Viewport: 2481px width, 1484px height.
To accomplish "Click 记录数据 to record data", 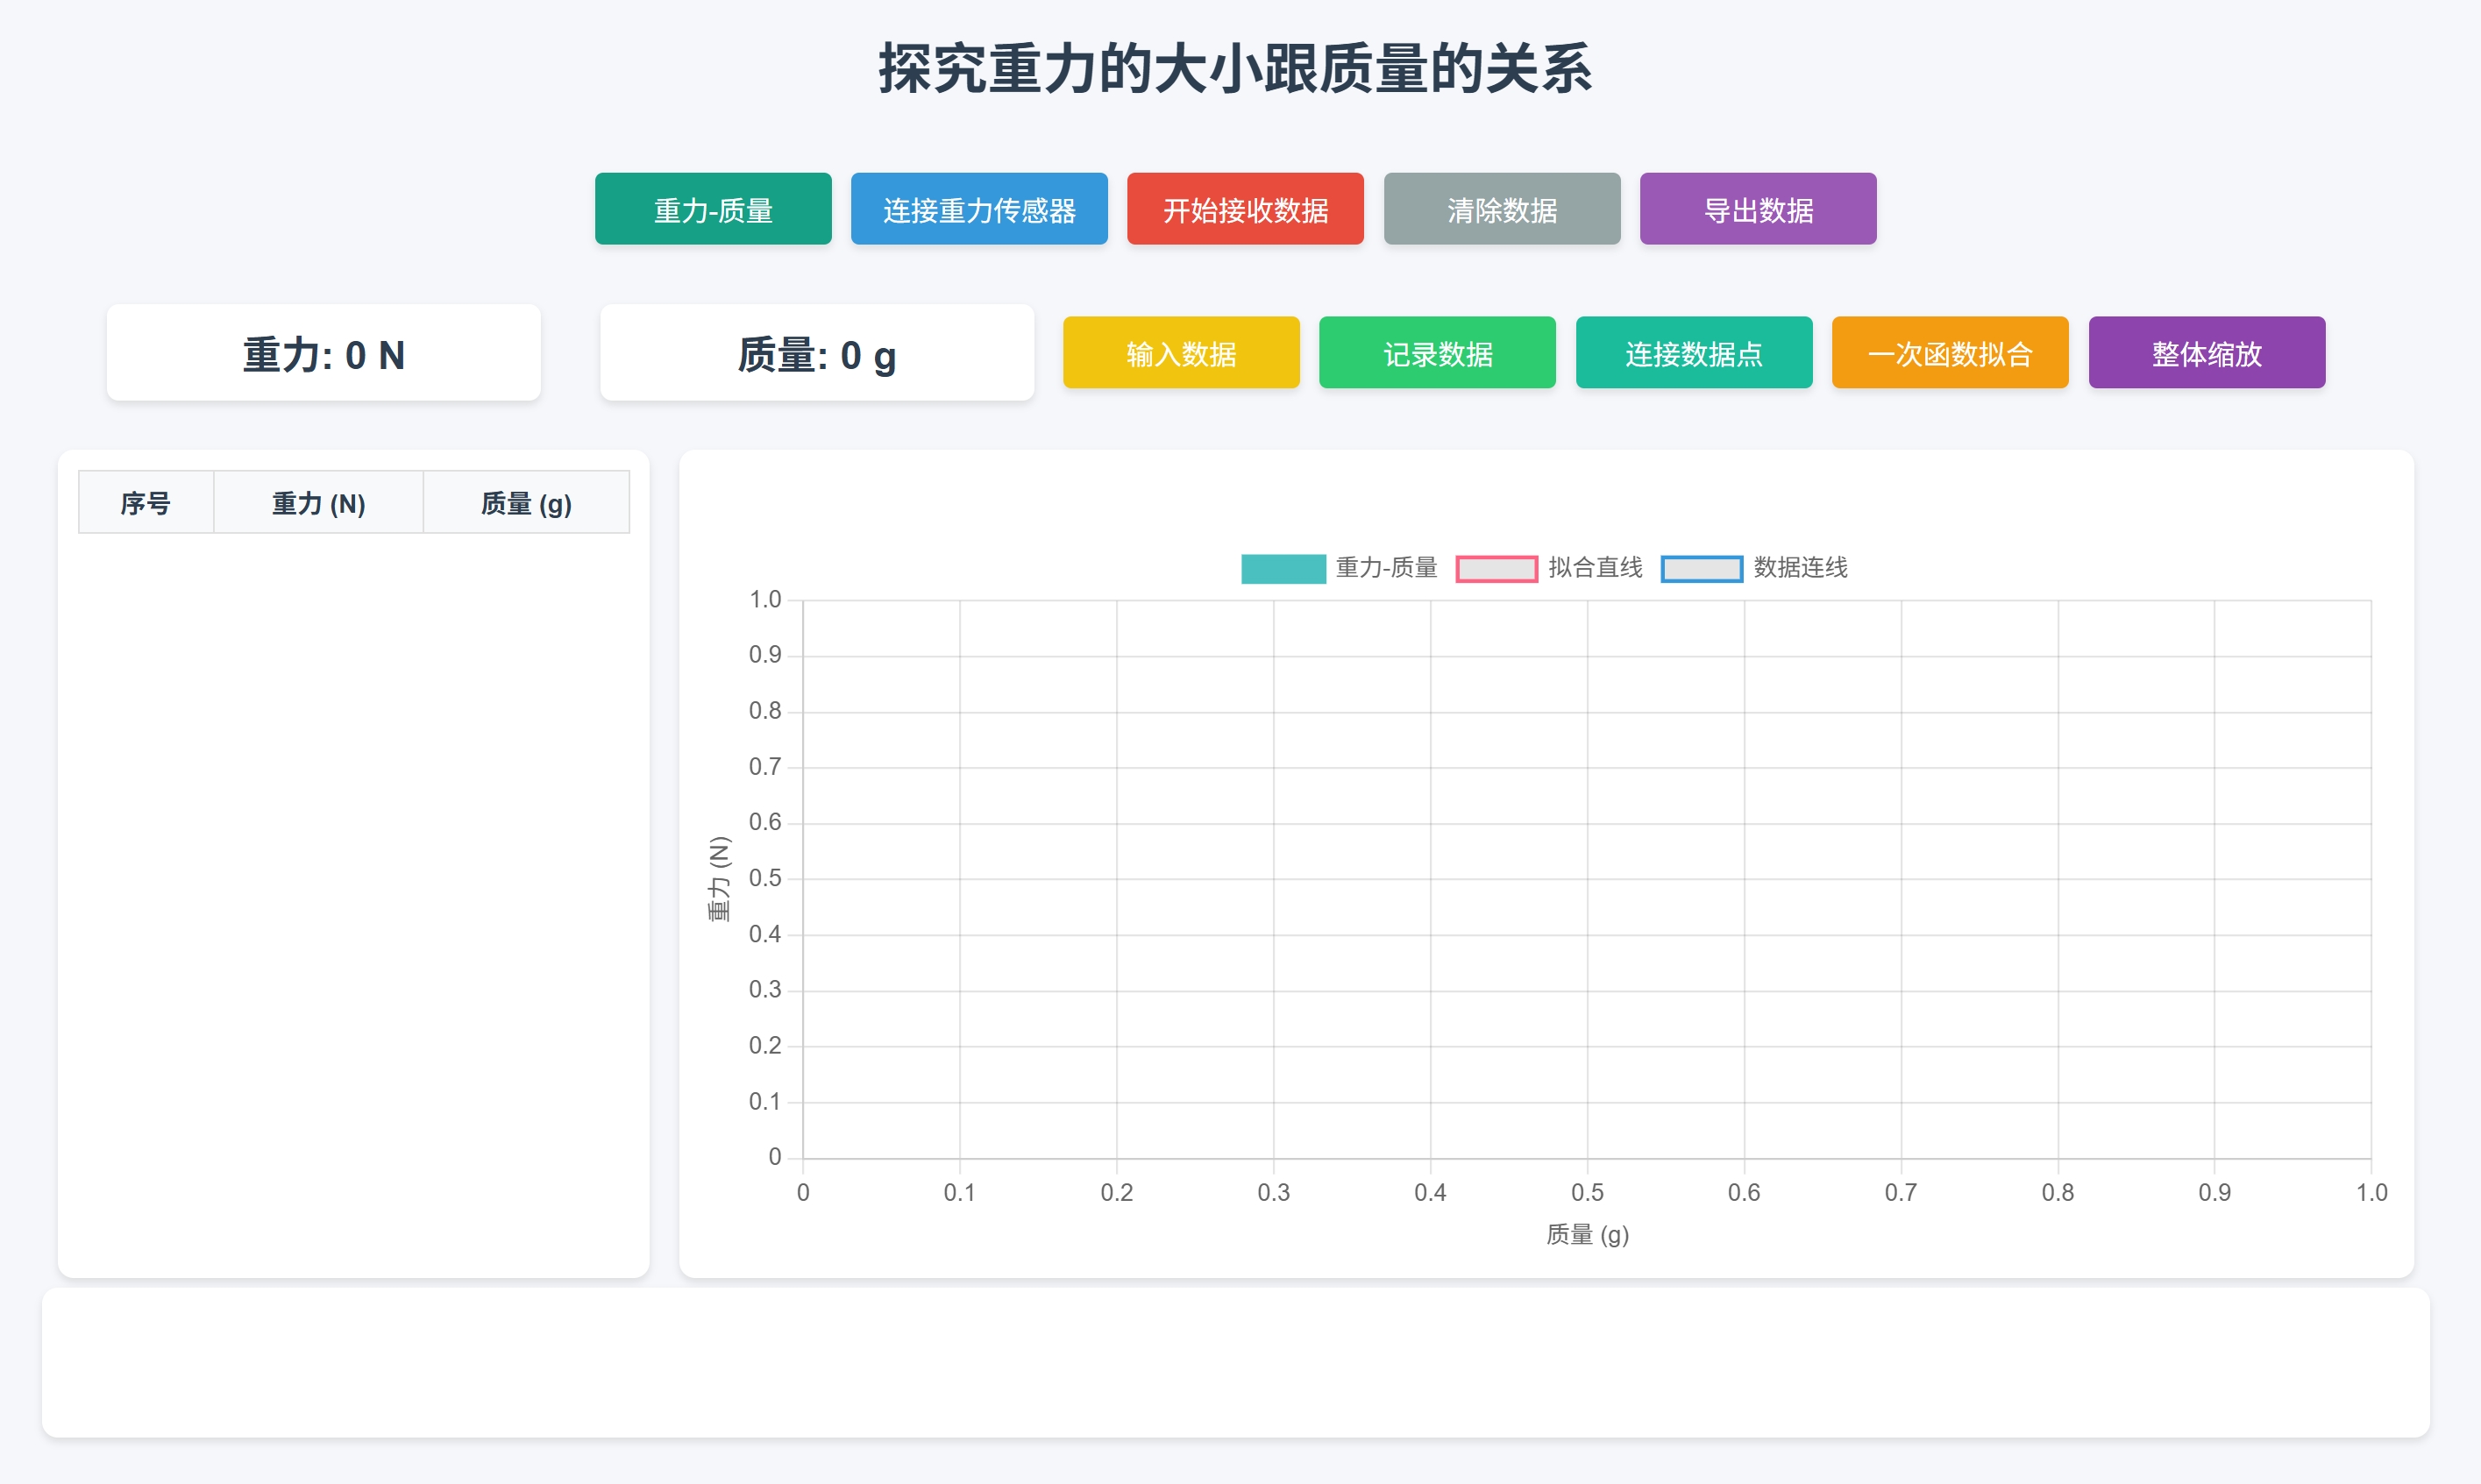I will click(x=1437, y=352).
